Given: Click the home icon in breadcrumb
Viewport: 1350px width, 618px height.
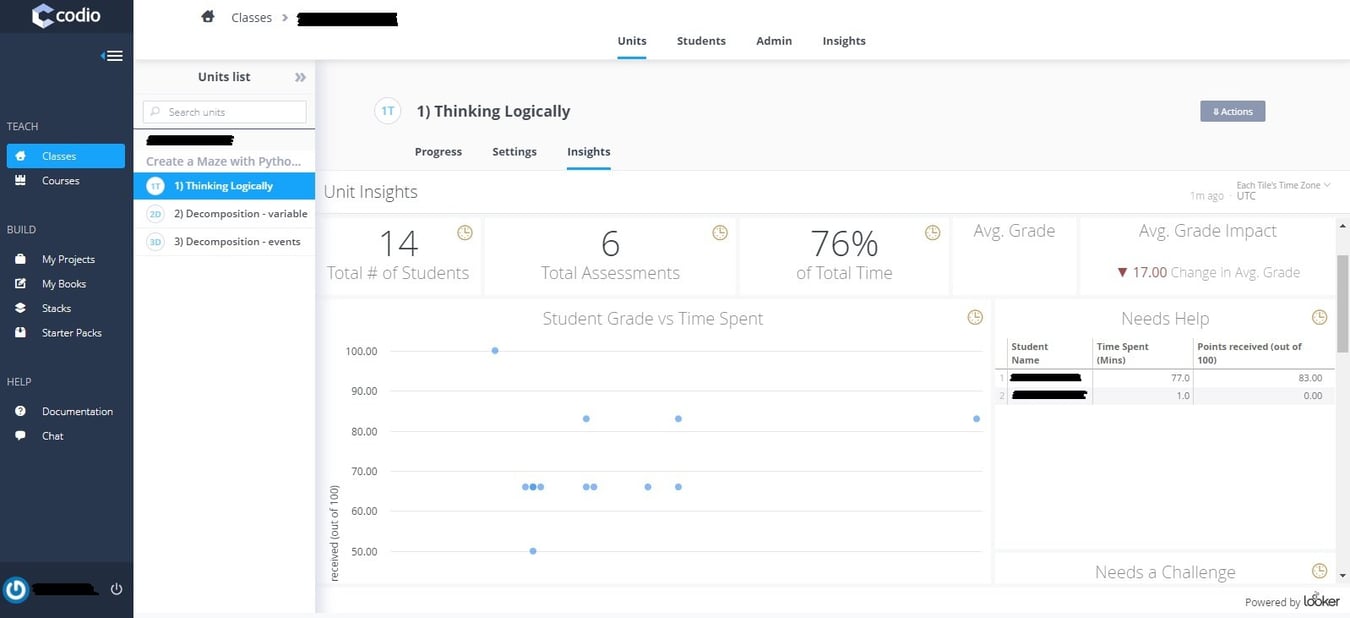Looking at the screenshot, I should coord(208,17).
